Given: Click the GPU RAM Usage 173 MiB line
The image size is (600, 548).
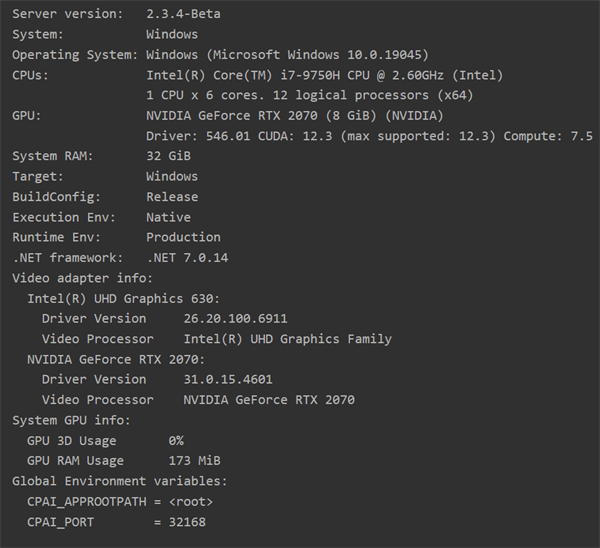Looking at the screenshot, I should point(124,461).
